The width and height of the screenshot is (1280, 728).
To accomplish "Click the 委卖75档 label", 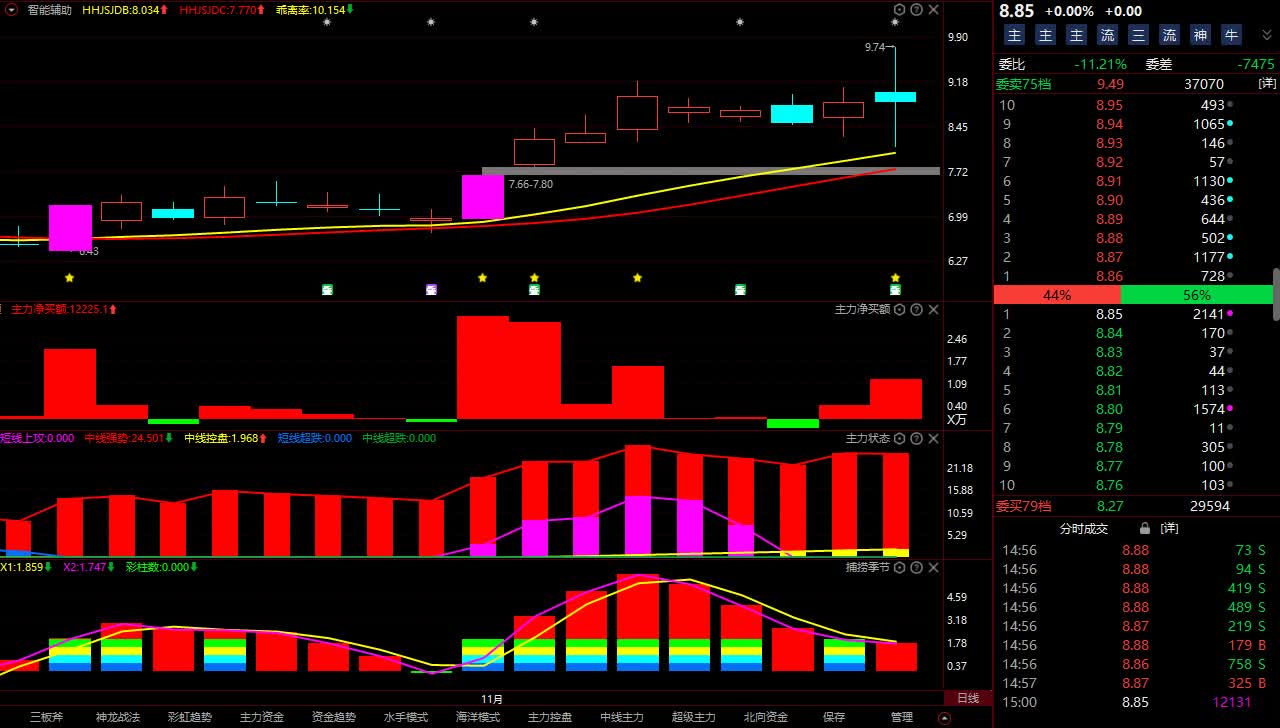I will [1023, 85].
